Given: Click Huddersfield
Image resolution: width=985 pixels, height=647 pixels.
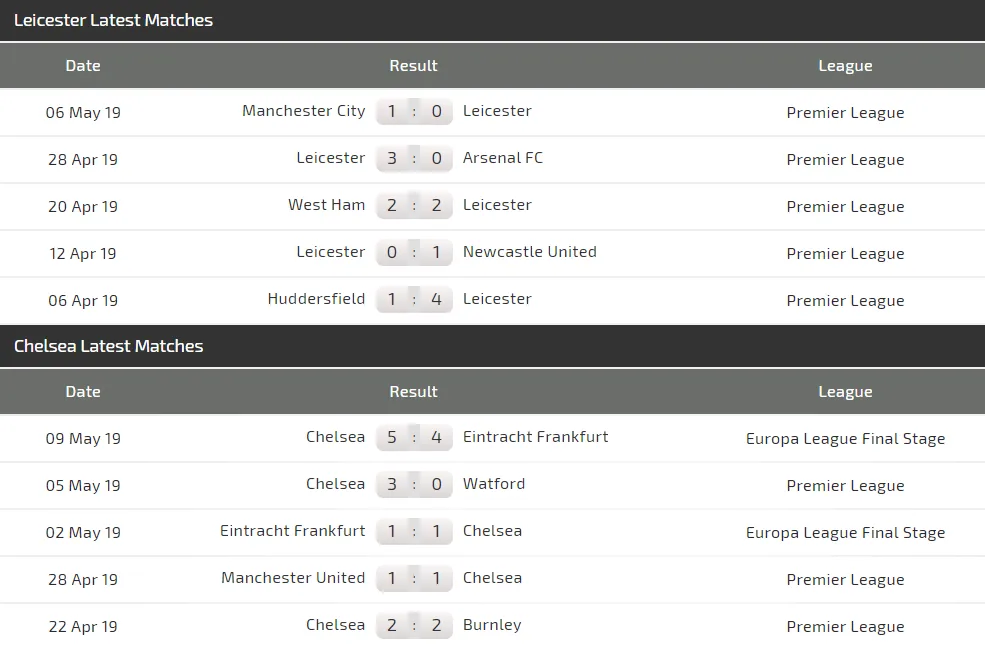Looking at the screenshot, I should (x=317, y=298).
